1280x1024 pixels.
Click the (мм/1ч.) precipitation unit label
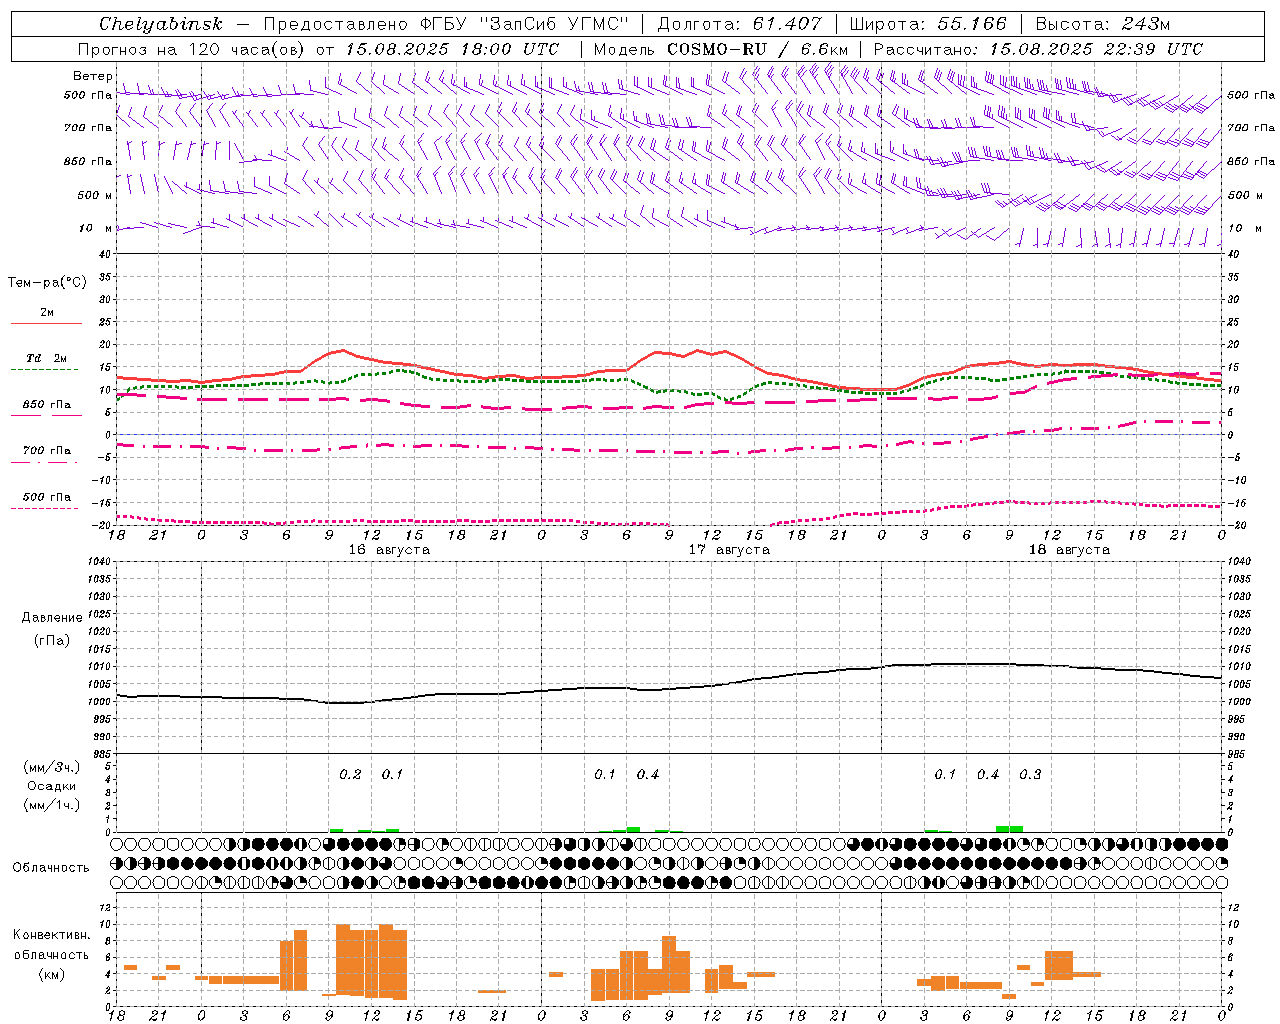pos(51,805)
